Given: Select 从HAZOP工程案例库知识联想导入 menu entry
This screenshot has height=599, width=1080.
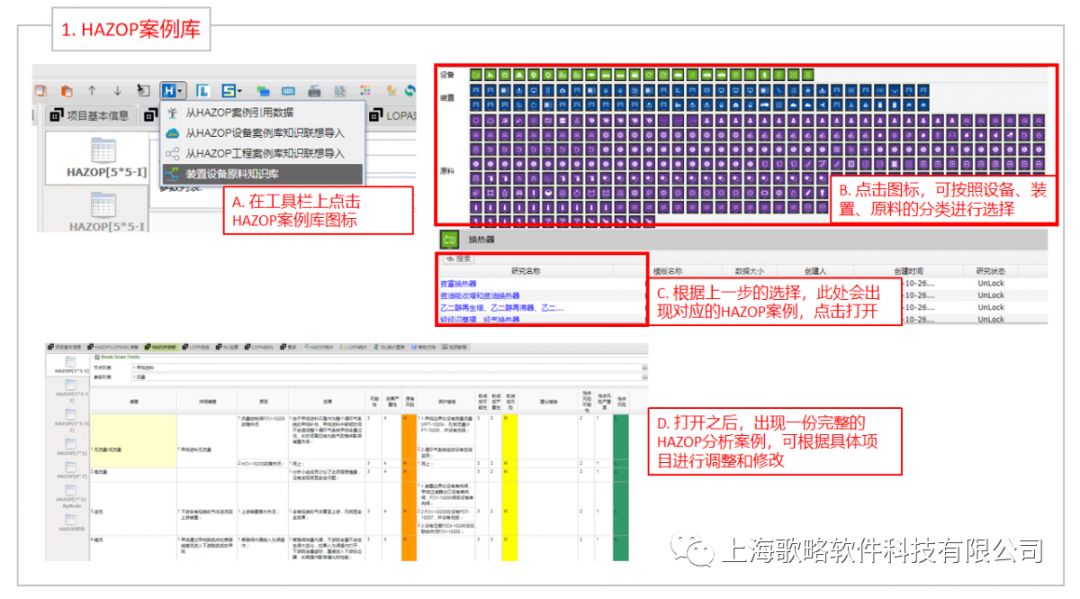Looking at the screenshot, I should pos(264,153).
